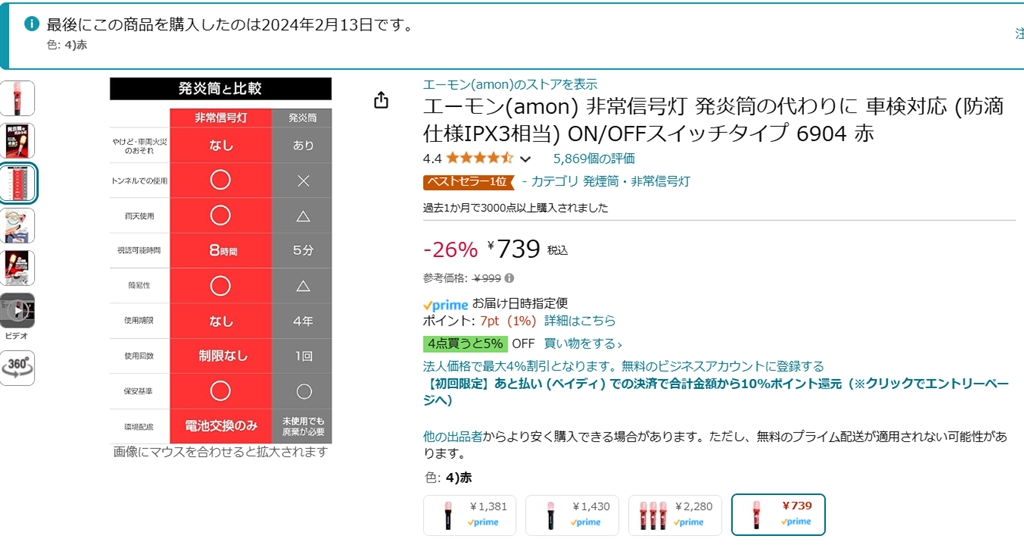Image resolution: width=1024 pixels, height=554 pixels.
Task: Click the info icon in purchase notice
Action: (x=31, y=24)
